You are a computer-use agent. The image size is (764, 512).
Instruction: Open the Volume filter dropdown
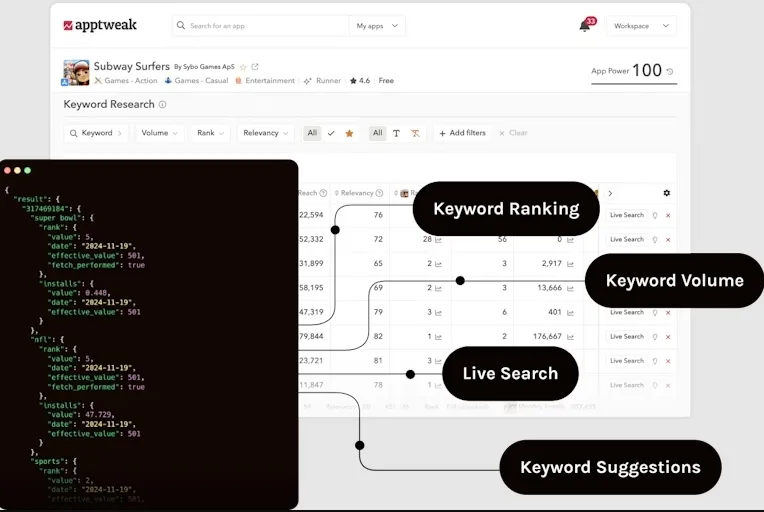pos(159,133)
